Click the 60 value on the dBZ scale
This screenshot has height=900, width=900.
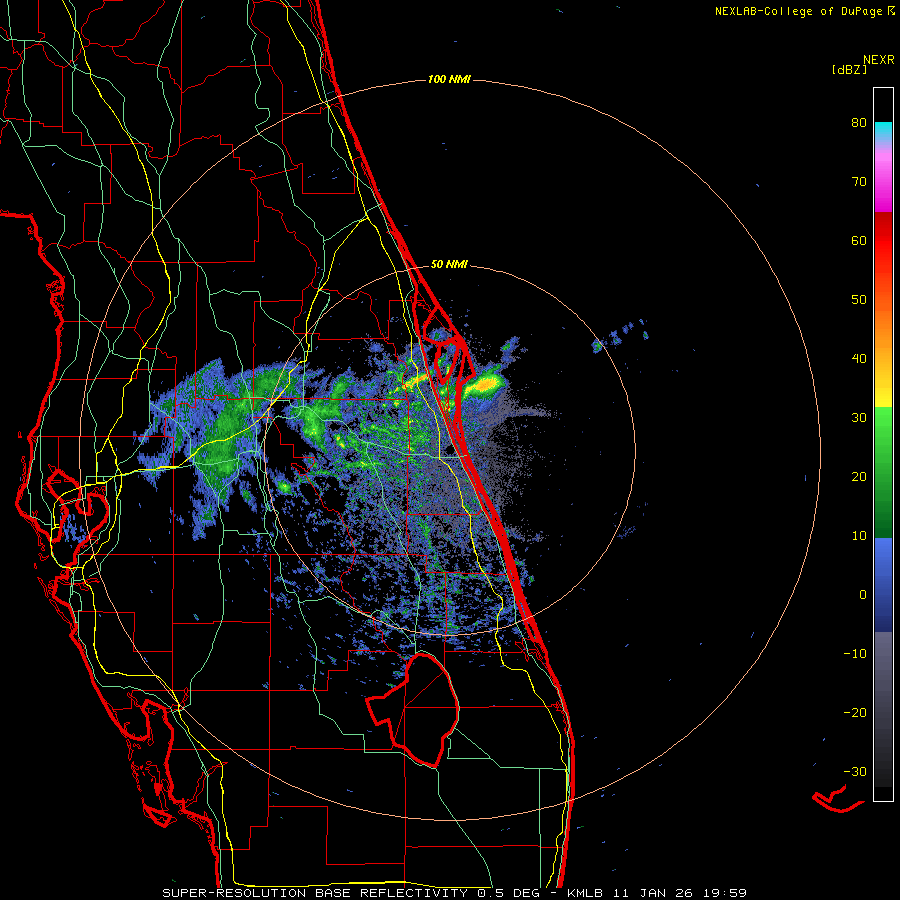point(859,240)
